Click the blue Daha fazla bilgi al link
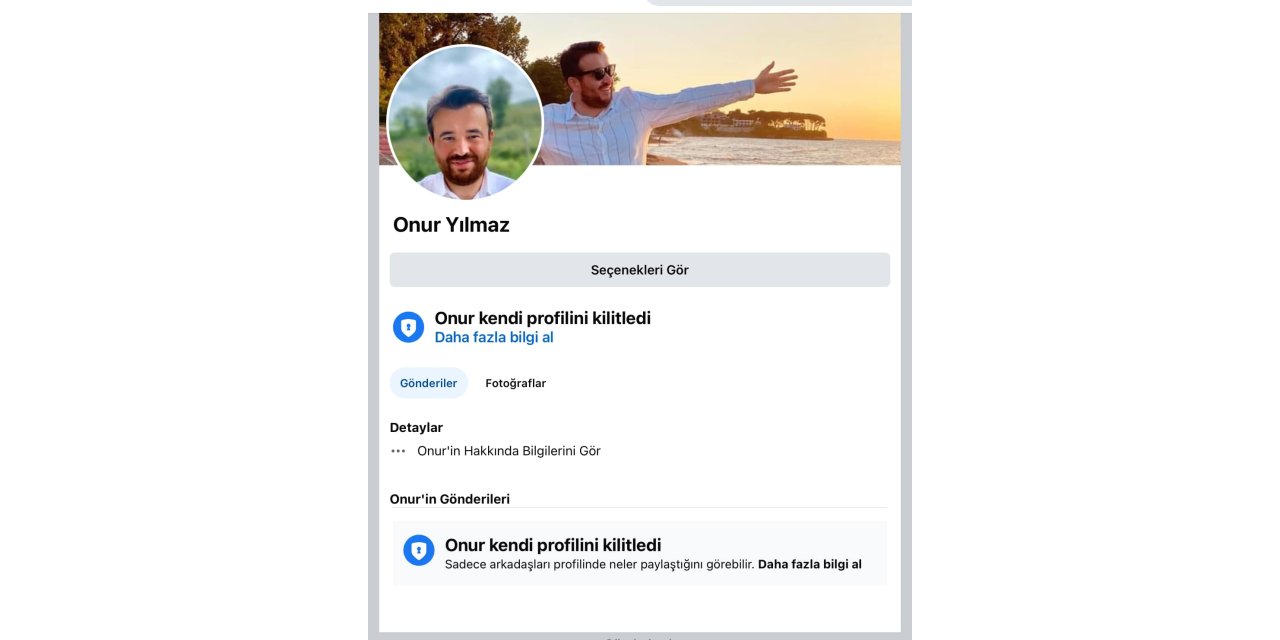The width and height of the screenshot is (1280, 640). coord(494,338)
